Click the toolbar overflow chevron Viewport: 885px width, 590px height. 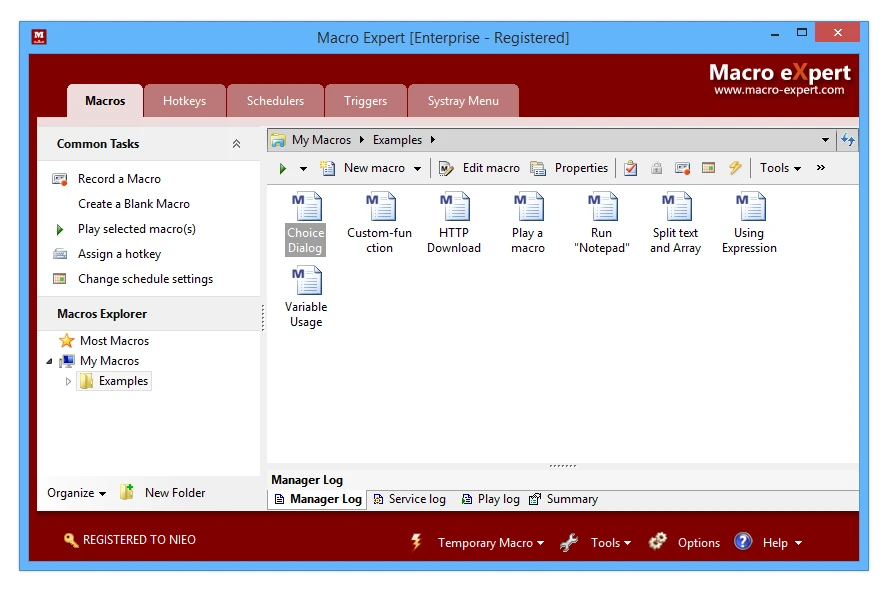point(821,168)
